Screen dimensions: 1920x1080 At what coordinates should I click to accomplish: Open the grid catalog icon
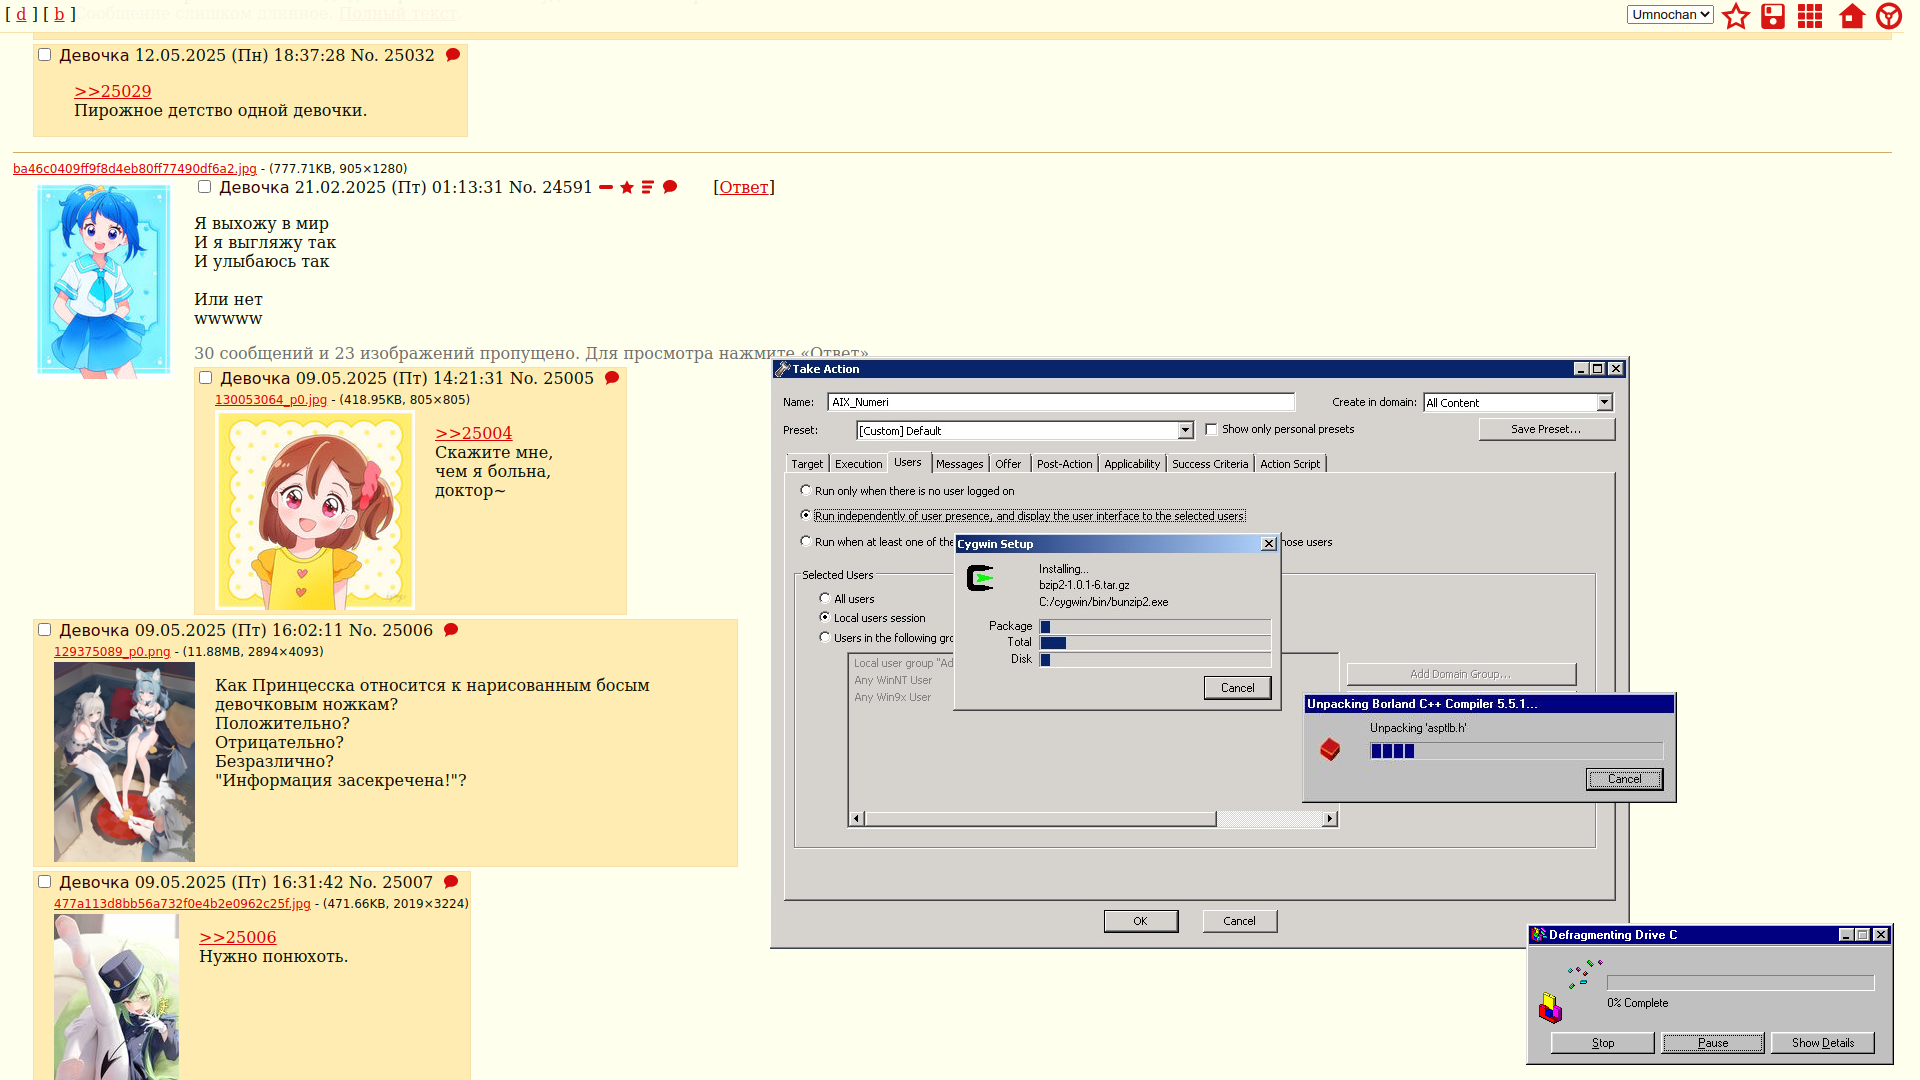pos(1810,16)
